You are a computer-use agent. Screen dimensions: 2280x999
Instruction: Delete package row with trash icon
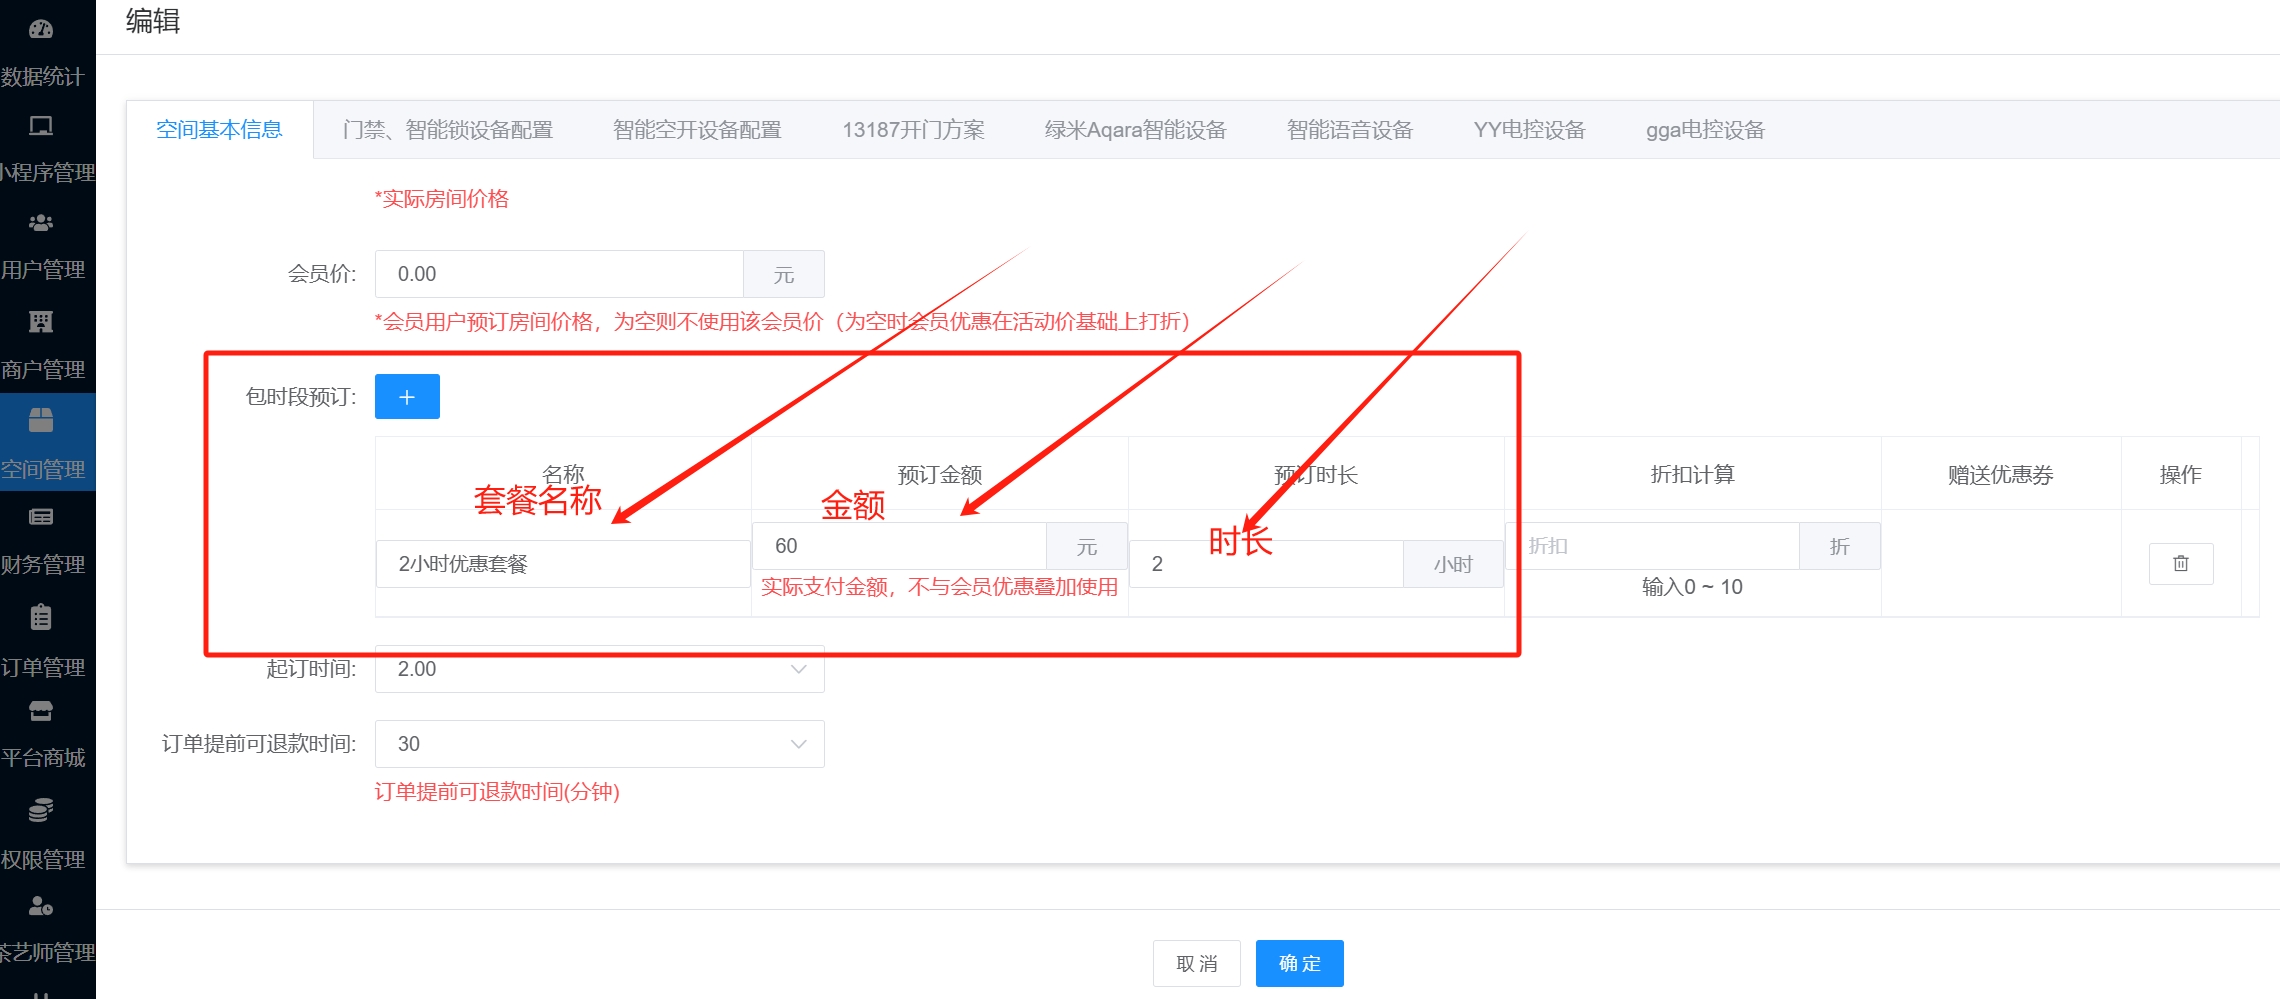click(2180, 564)
